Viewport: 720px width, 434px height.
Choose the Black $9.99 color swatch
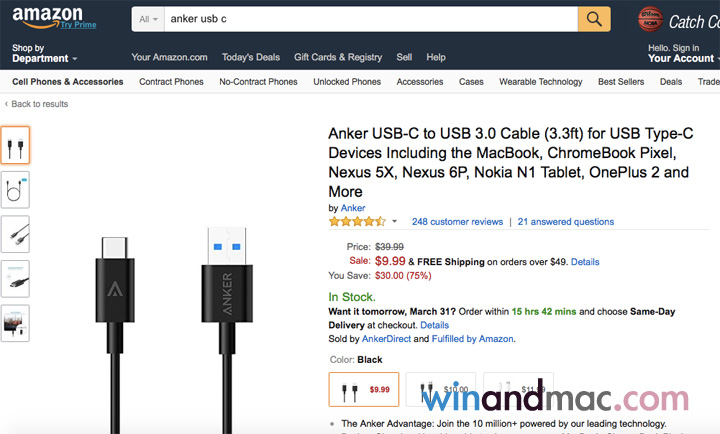[x=364, y=389]
